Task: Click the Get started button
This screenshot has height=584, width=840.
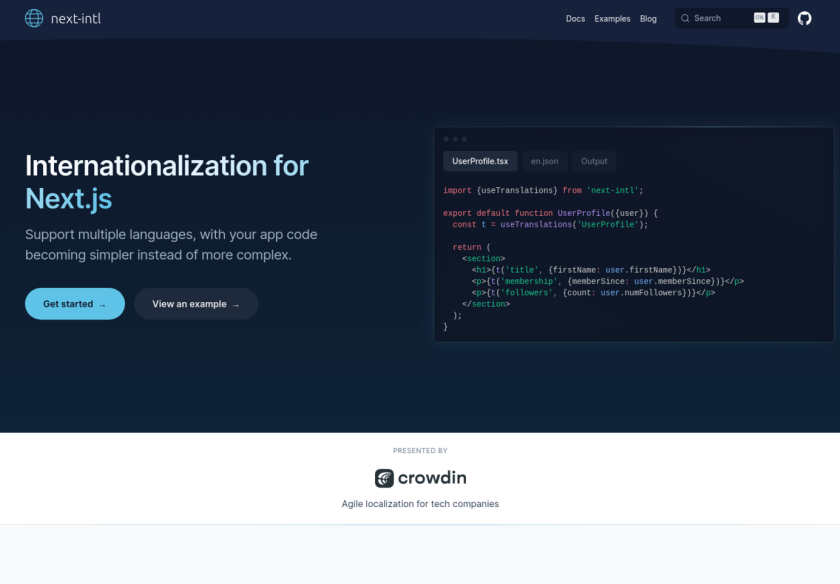Action: point(75,304)
